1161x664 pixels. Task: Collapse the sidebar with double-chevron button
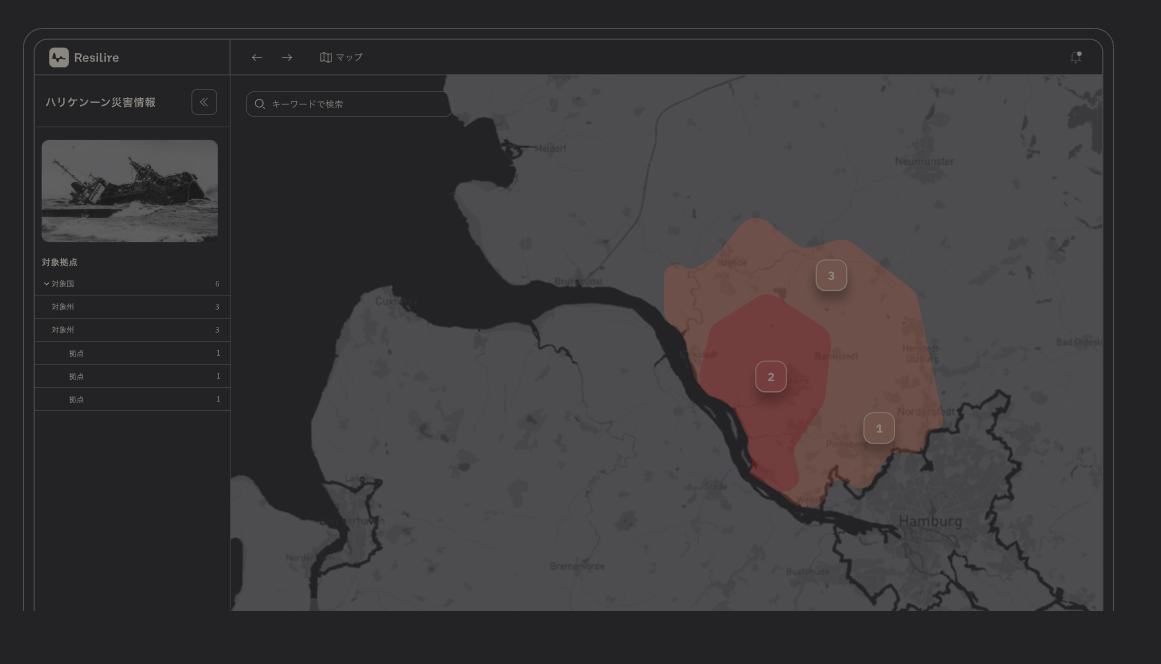[x=204, y=102]
